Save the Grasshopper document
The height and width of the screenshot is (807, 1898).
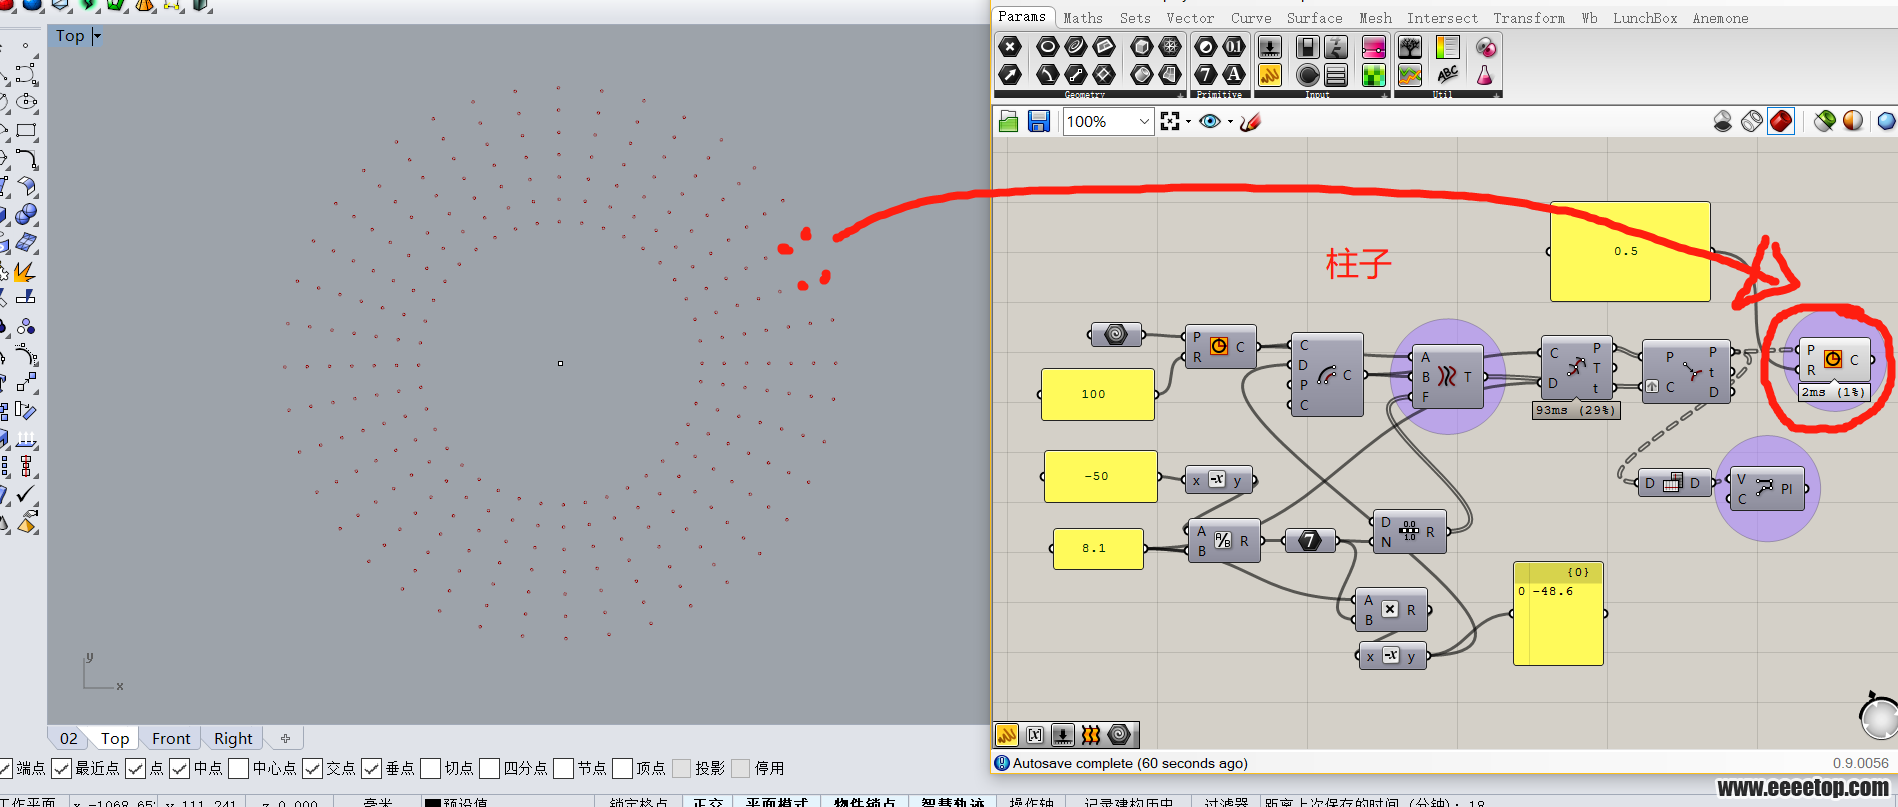tap(1039, 121)
